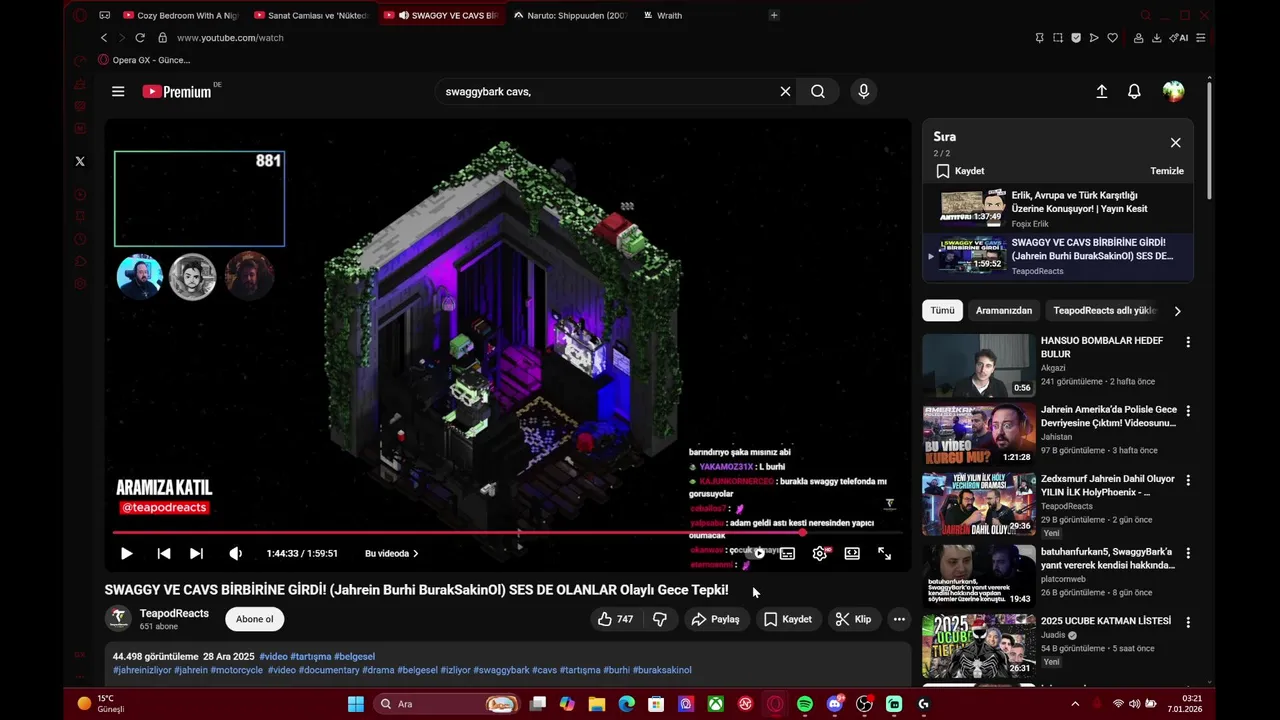
Task: Open TeapodReacts channel name link
Action: [174, 613]
